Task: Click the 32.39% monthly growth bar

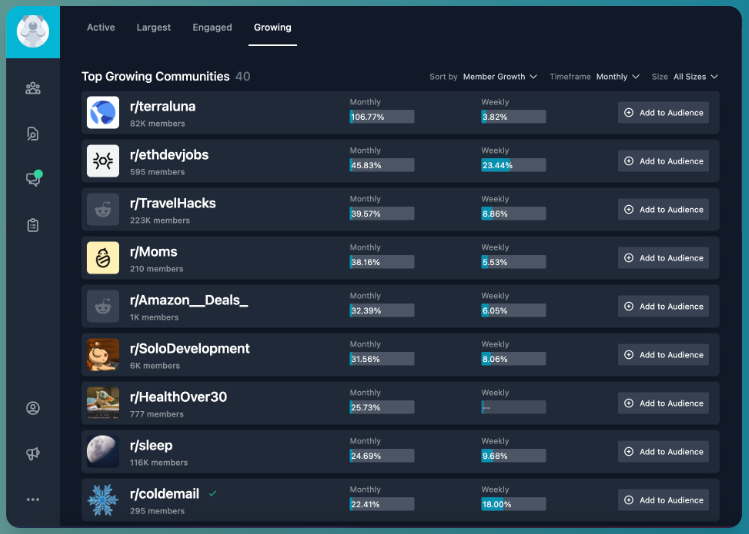Action: point(382,310)
